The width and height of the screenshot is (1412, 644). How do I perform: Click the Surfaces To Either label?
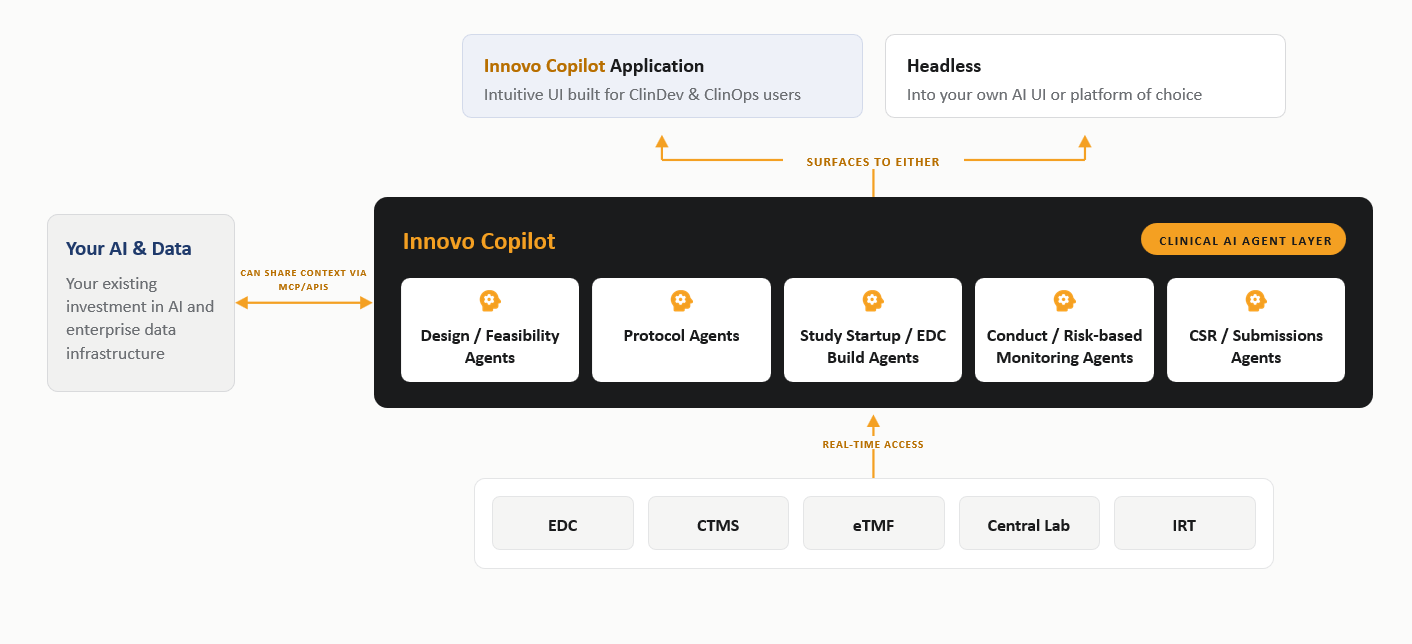tap(873, 161)
